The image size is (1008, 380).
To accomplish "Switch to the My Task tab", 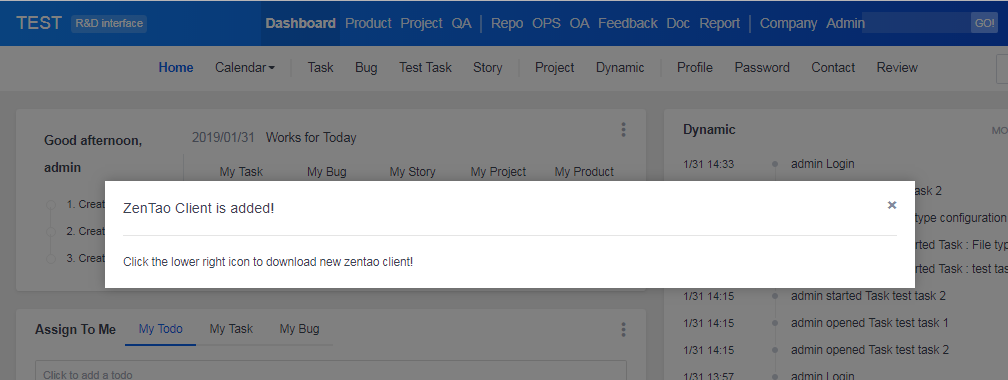I will [x=231, y=329].
